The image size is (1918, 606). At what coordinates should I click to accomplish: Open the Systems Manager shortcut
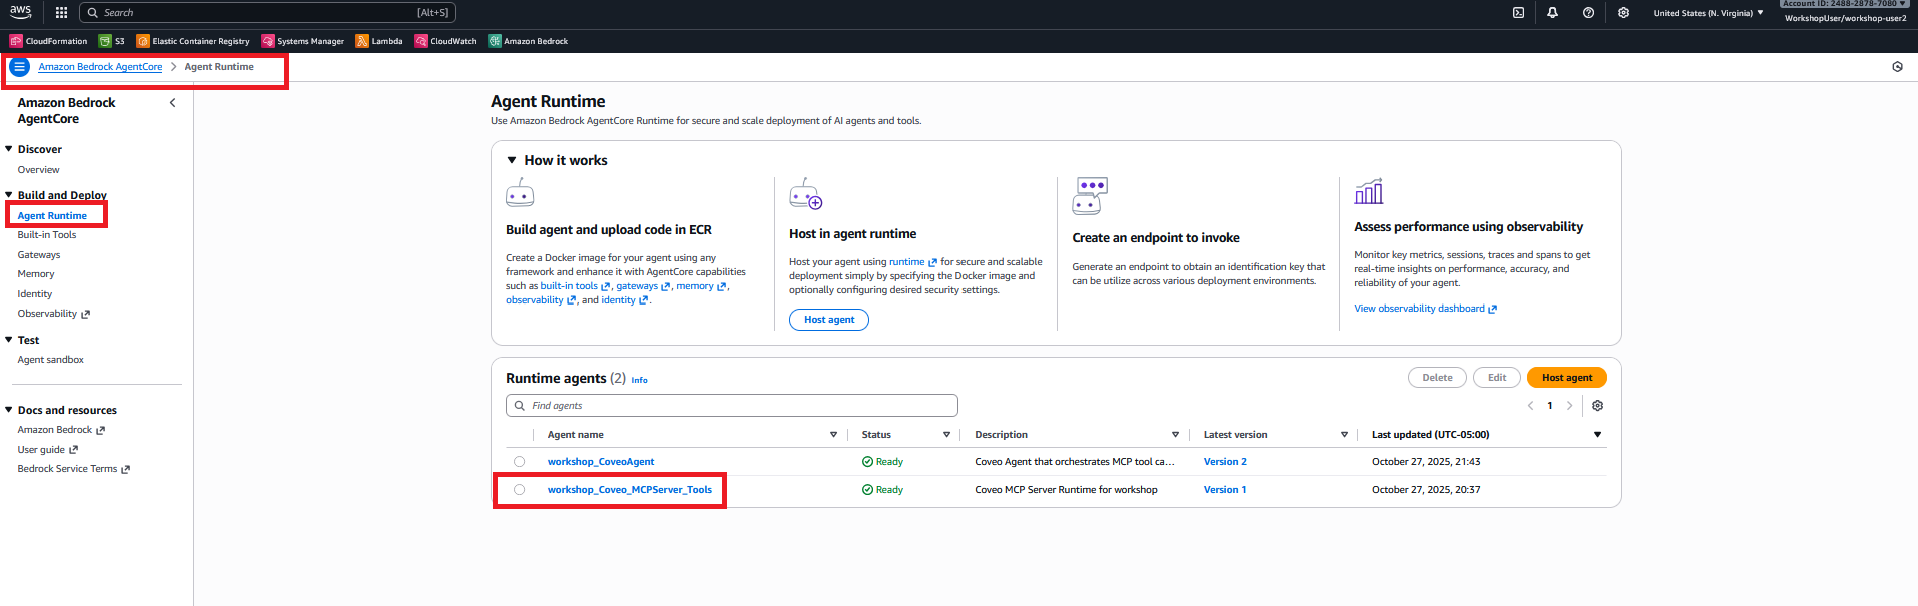pos(303,41)
